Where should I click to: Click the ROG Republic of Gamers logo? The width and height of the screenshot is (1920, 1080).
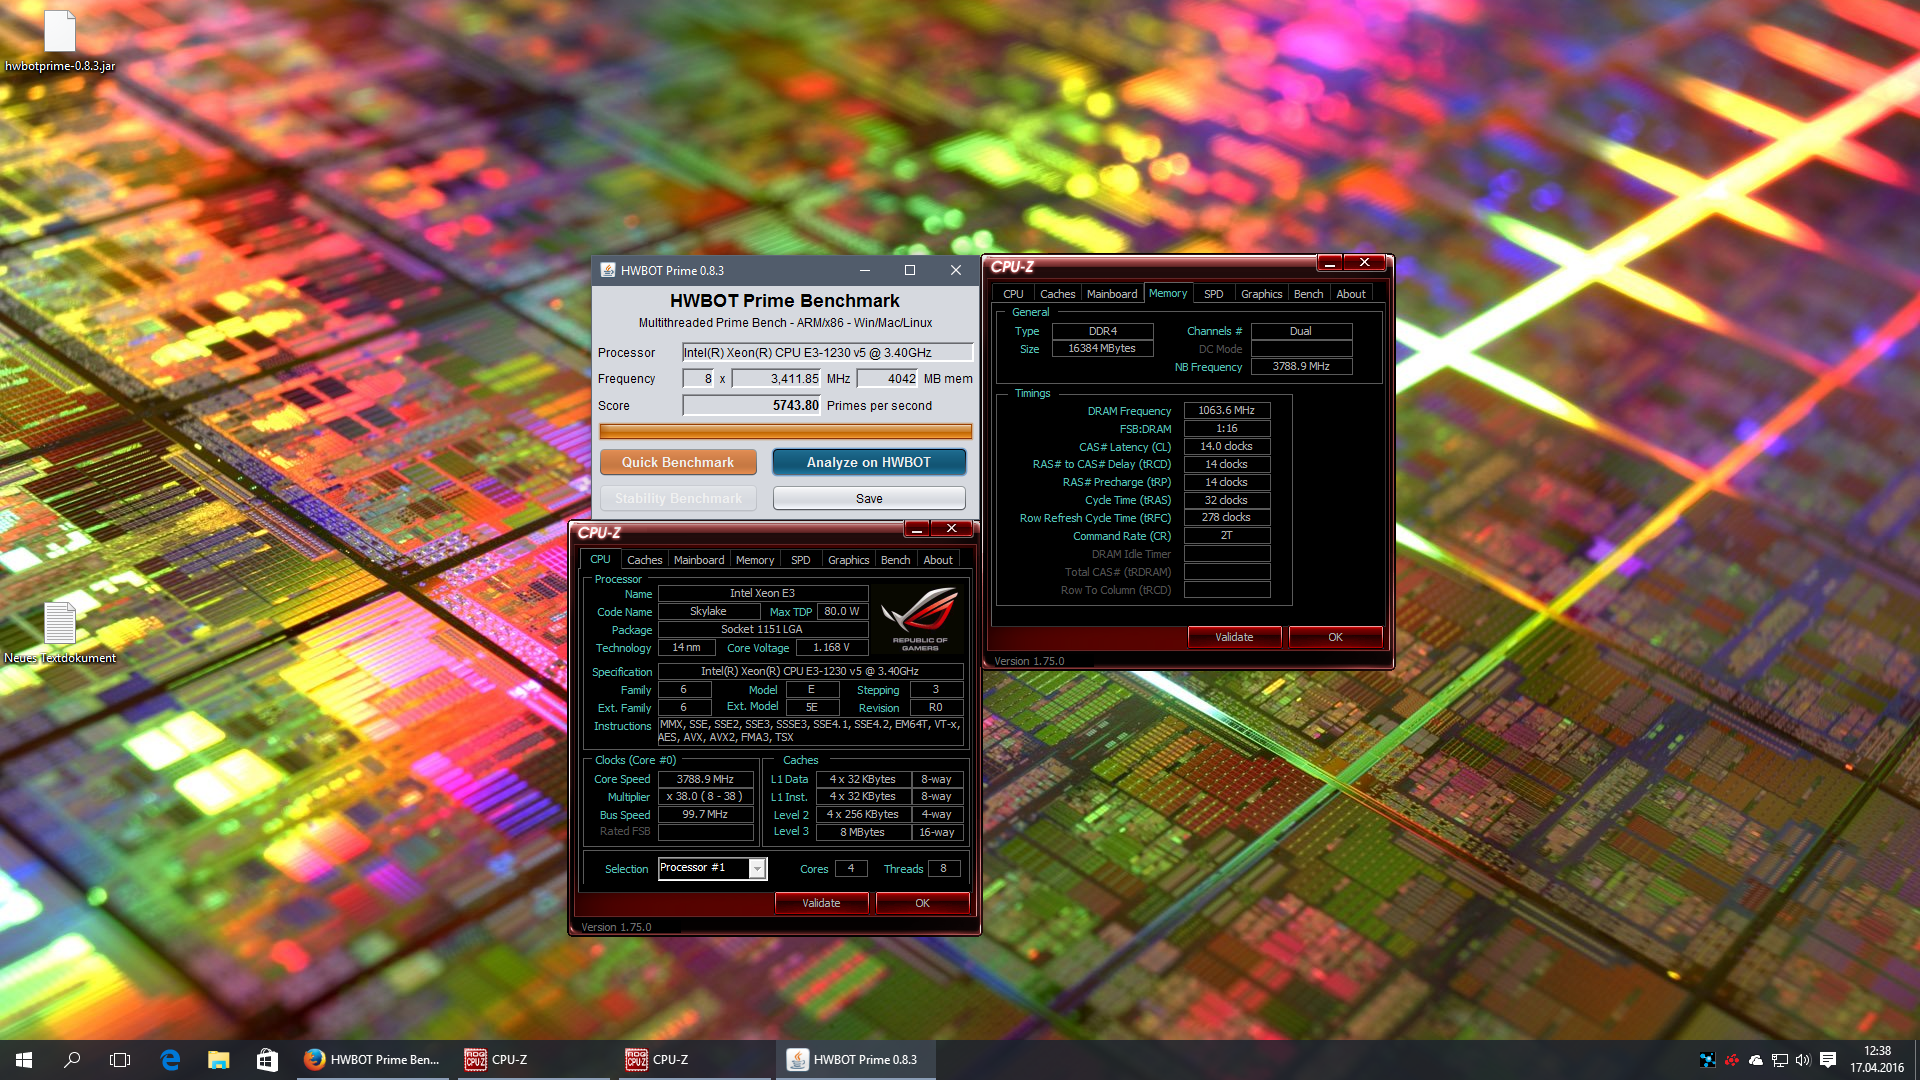pos(920,618)
